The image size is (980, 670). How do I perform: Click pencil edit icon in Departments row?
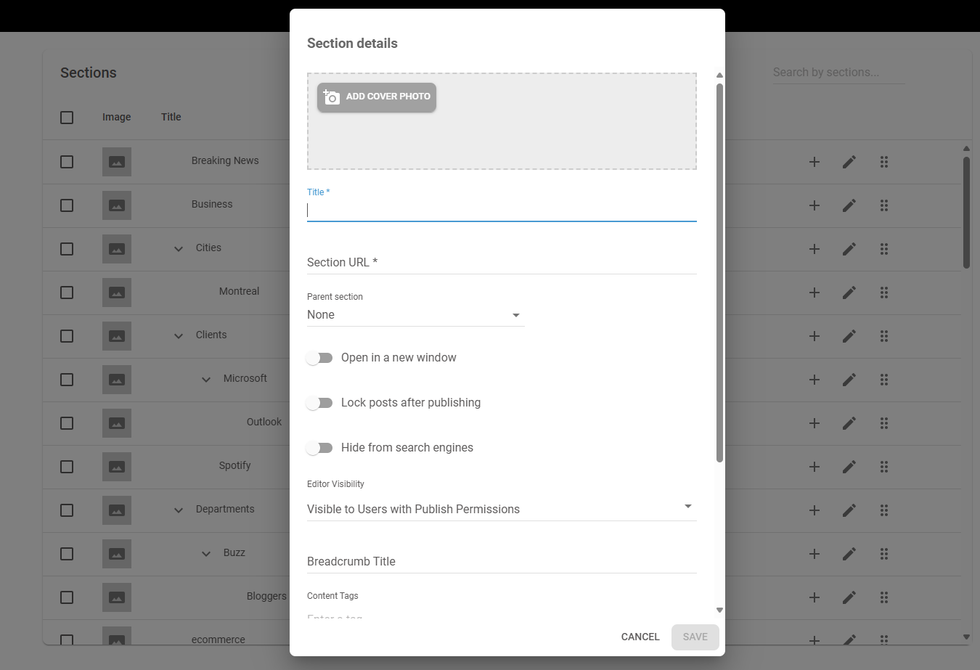[x=849, y=510]
